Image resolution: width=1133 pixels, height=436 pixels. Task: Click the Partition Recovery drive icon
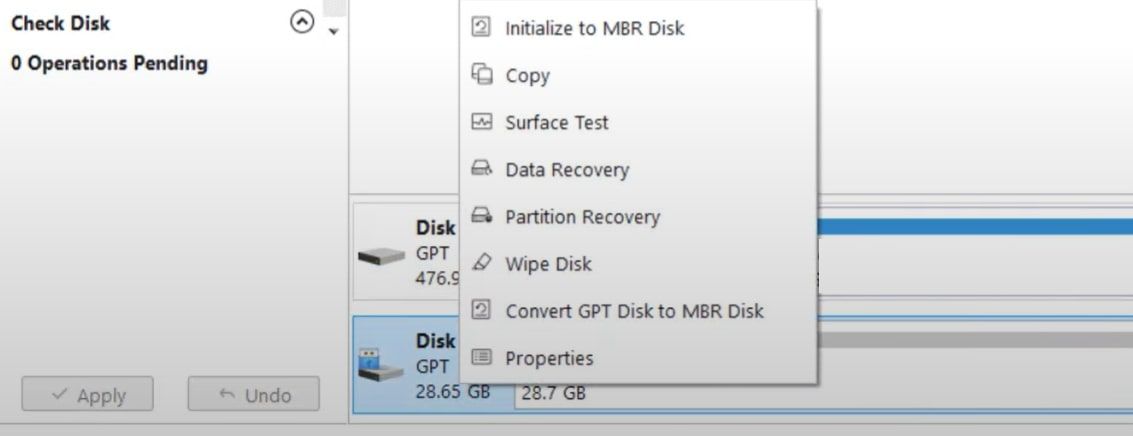[481, 217]
